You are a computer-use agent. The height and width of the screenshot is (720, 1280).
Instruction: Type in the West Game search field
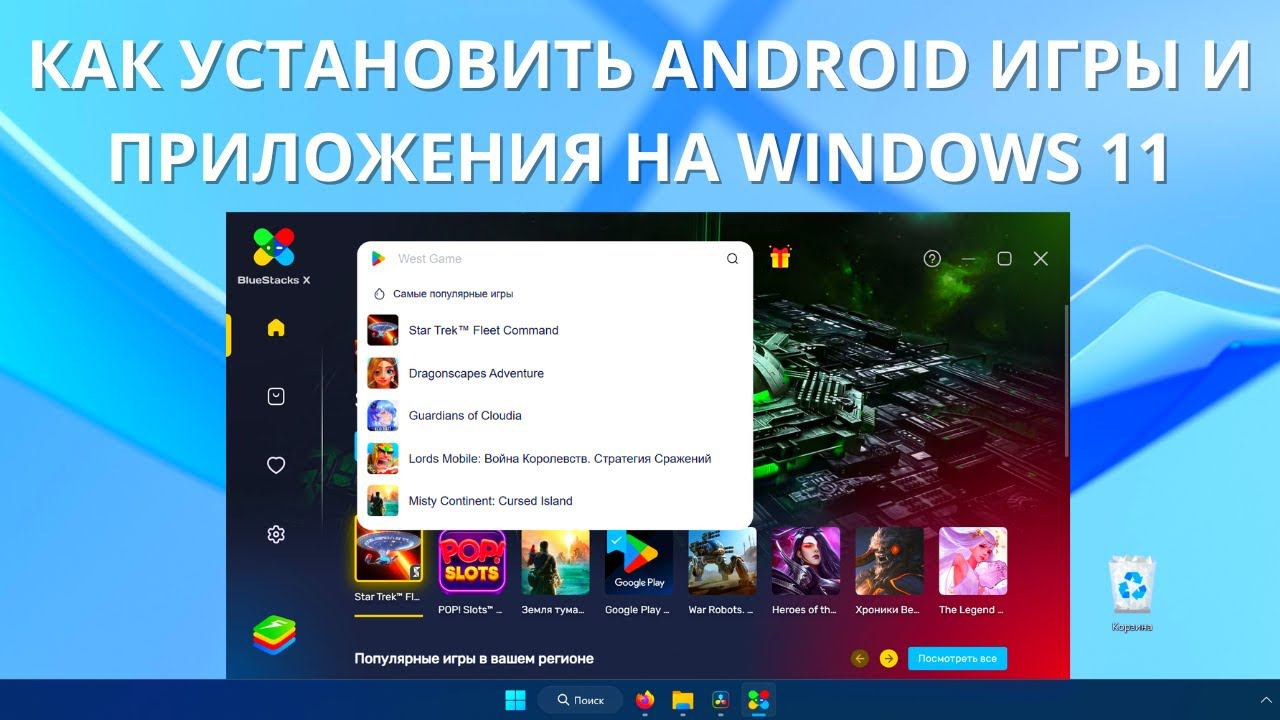coord(555,258)
